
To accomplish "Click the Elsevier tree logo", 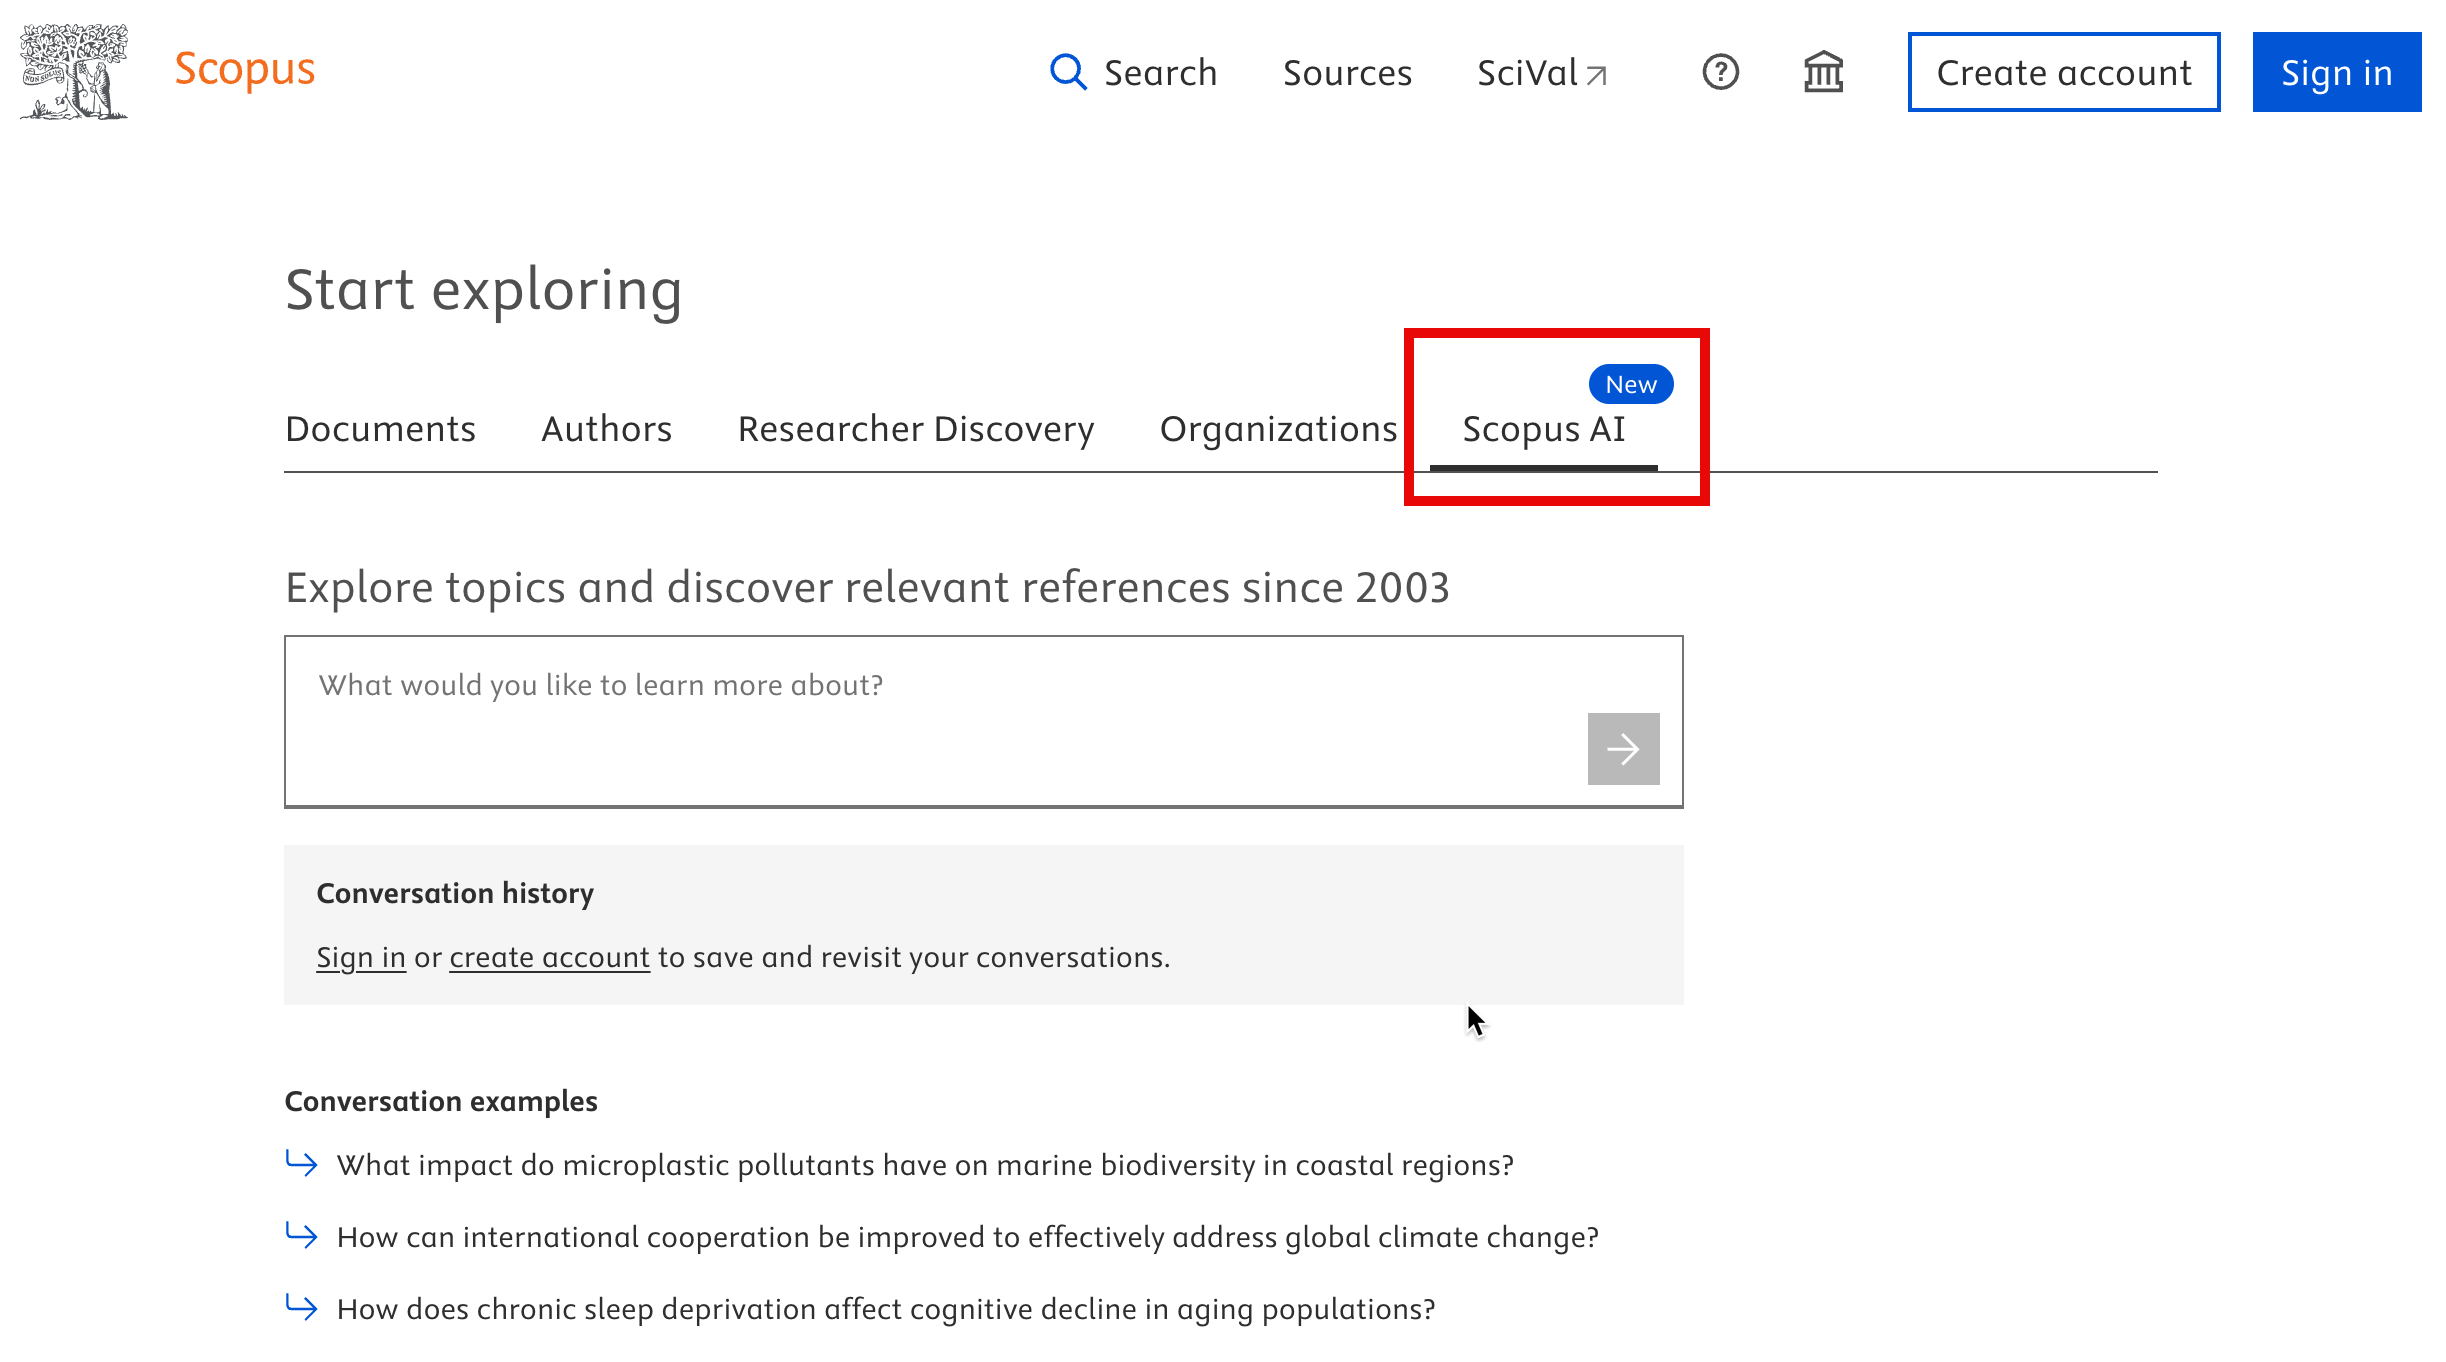I will (x=74, y=72).
